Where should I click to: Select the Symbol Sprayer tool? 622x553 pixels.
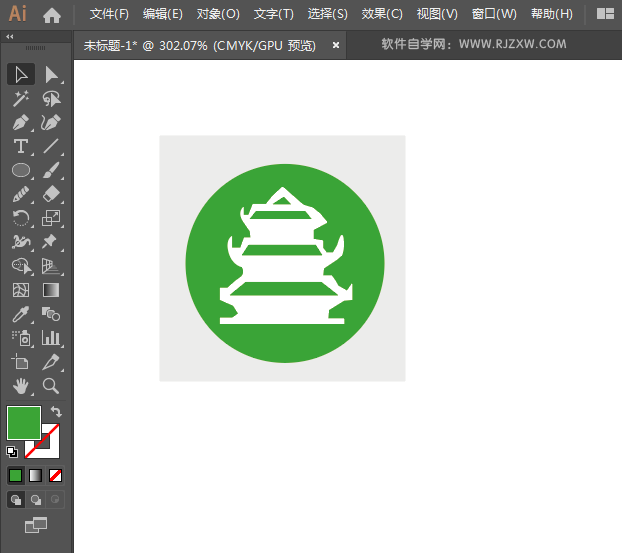click(x=21, y=338)
